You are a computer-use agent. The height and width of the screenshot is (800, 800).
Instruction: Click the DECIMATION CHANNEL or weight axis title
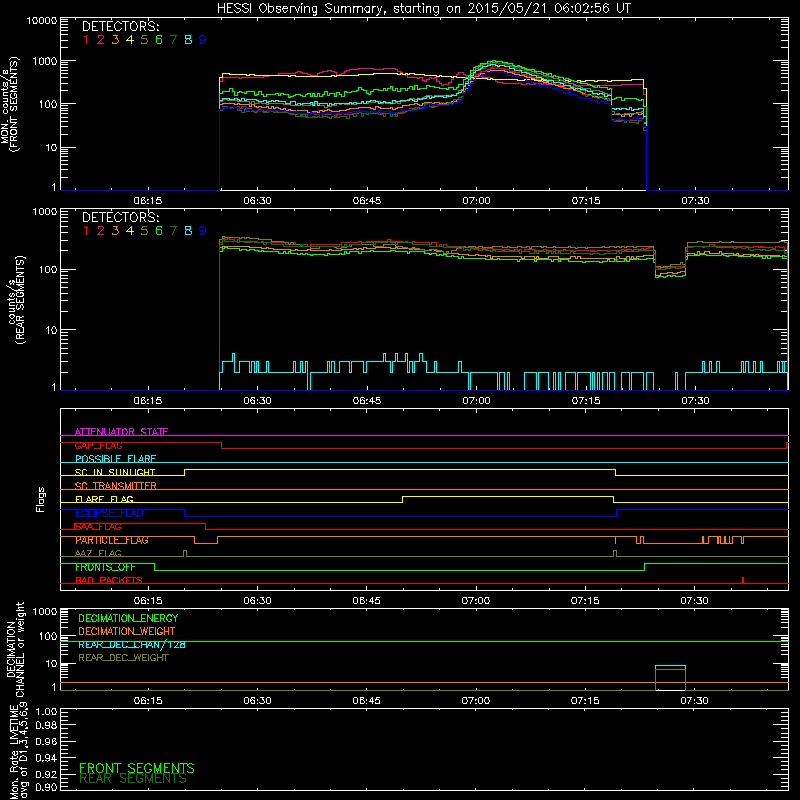[x=15, y=649]
